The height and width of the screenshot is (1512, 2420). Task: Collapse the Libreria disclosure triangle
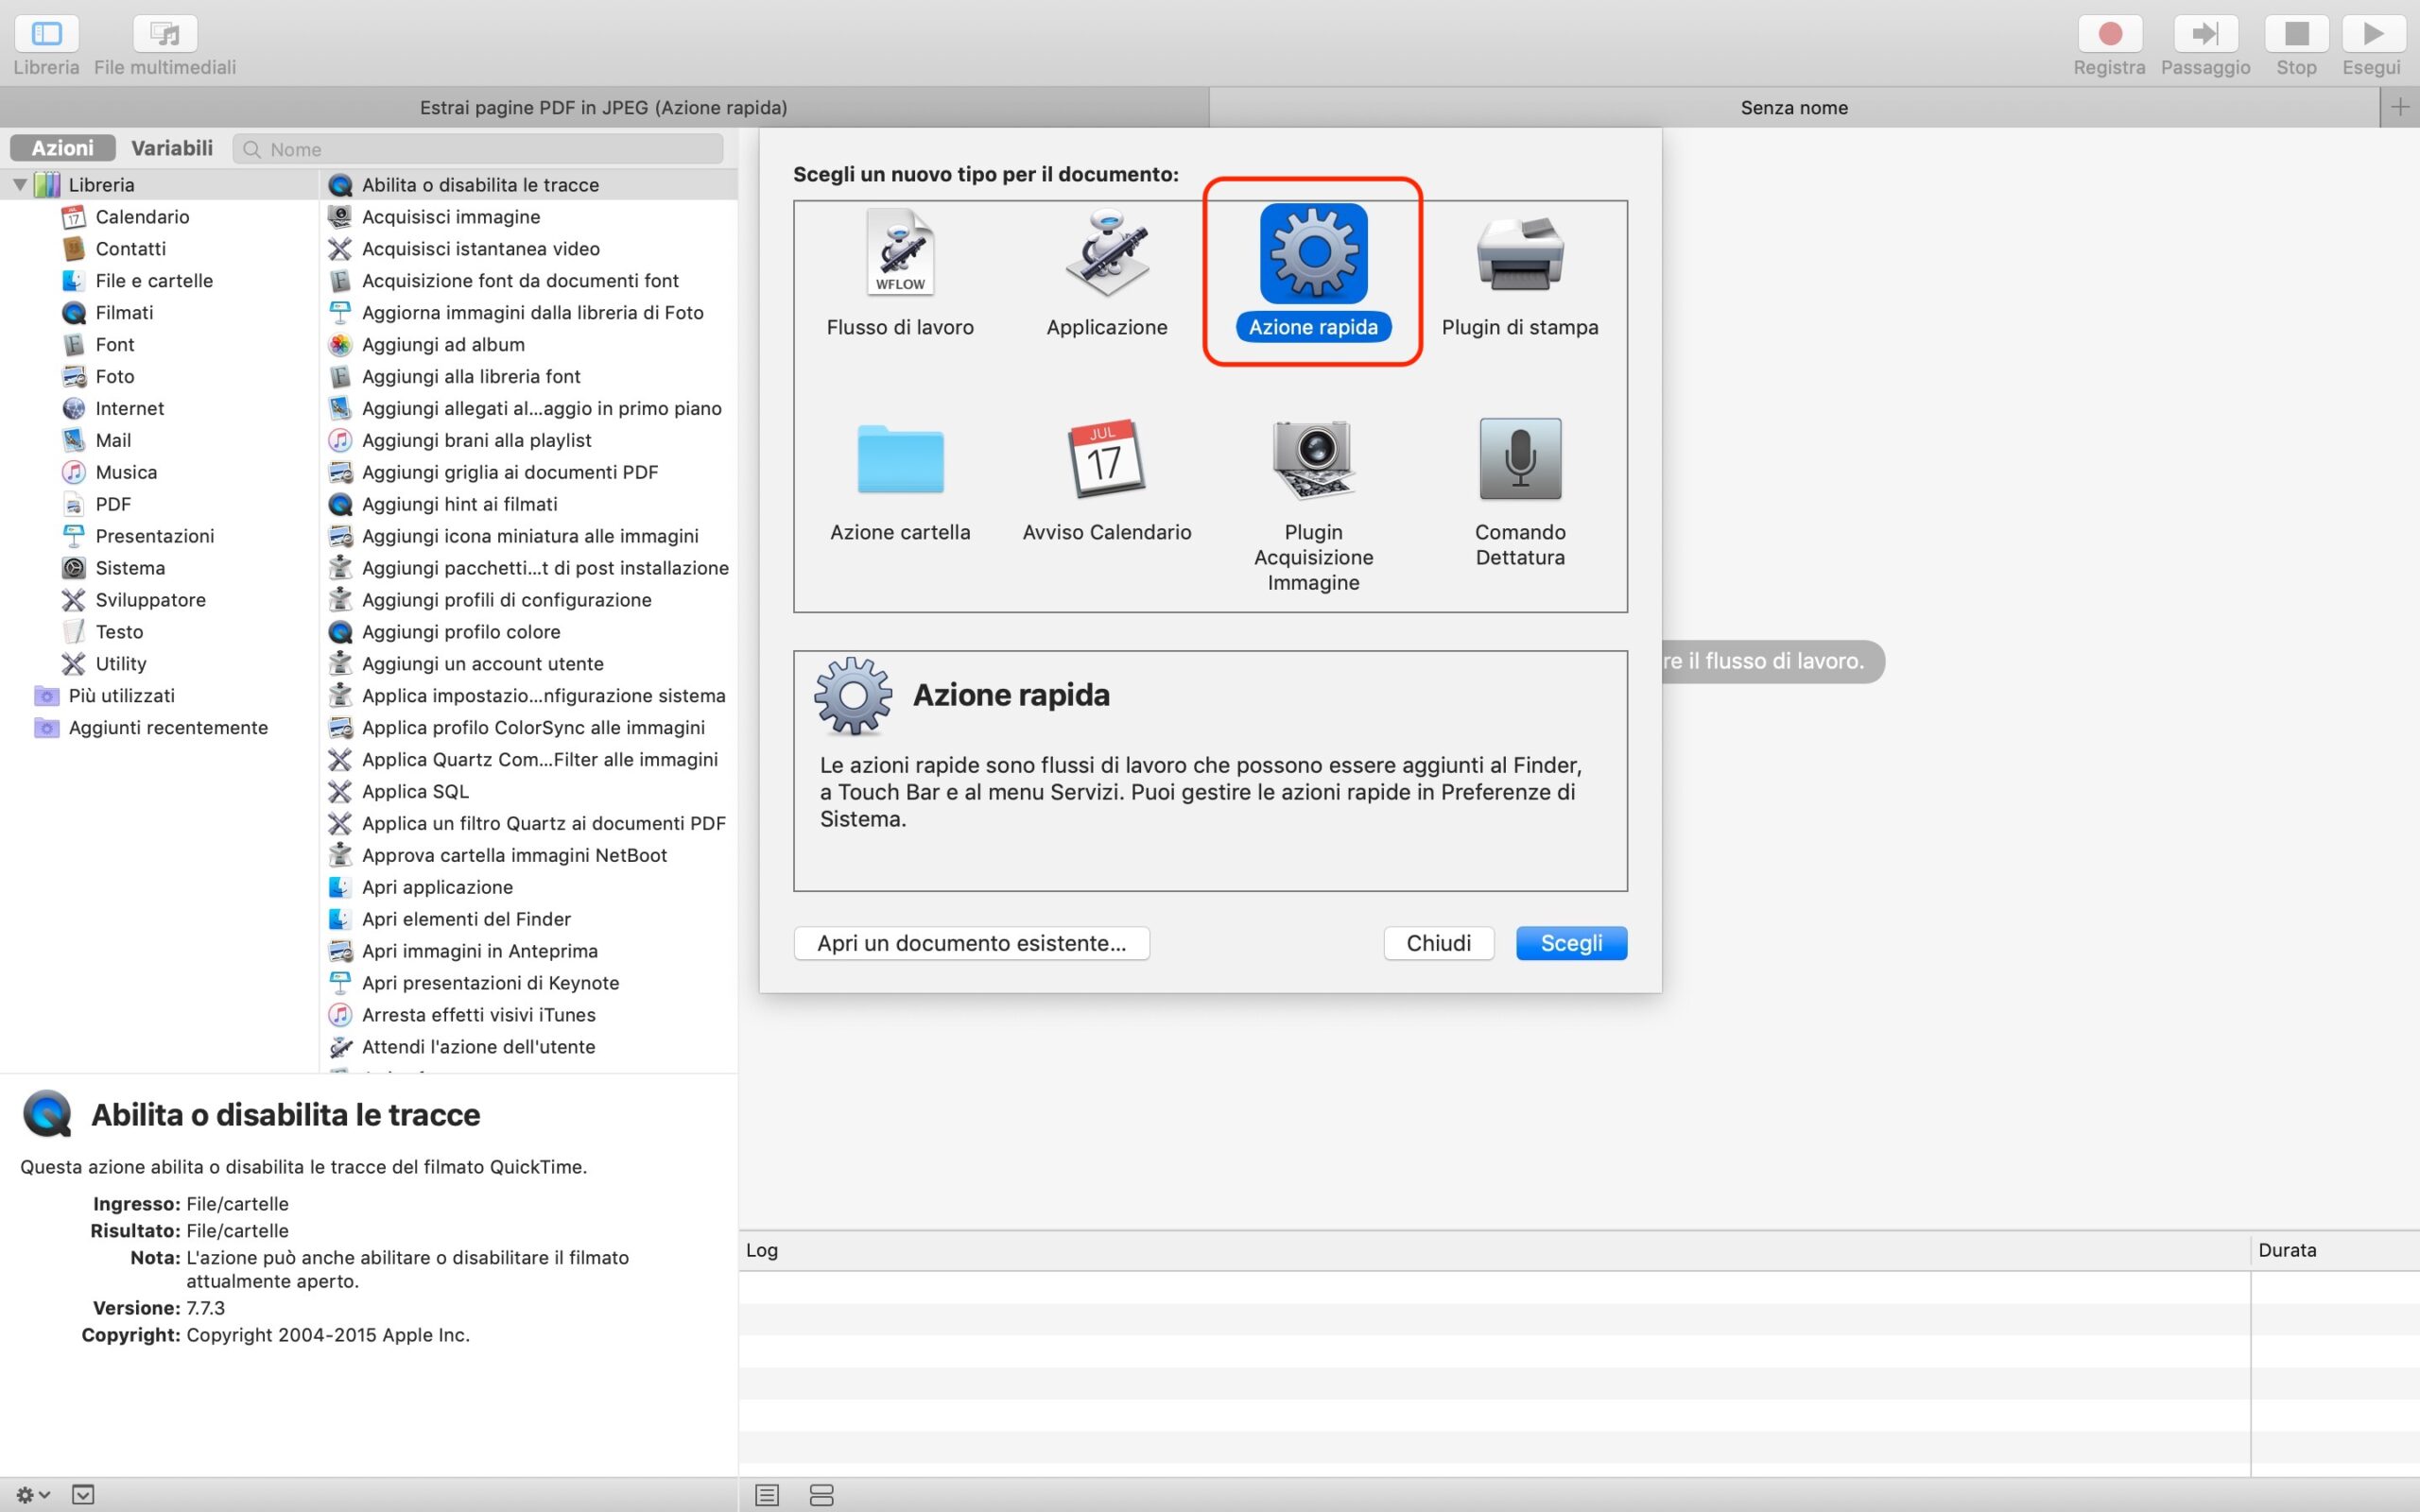(x=19, y=184)
